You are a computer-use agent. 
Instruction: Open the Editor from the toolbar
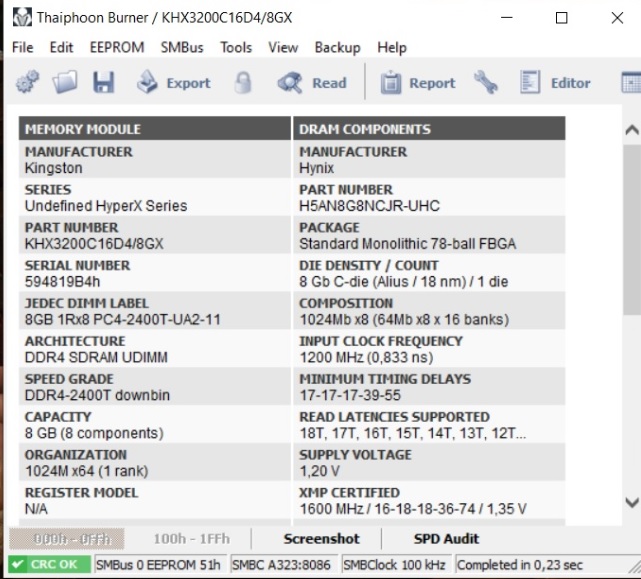tap(555, 83)
